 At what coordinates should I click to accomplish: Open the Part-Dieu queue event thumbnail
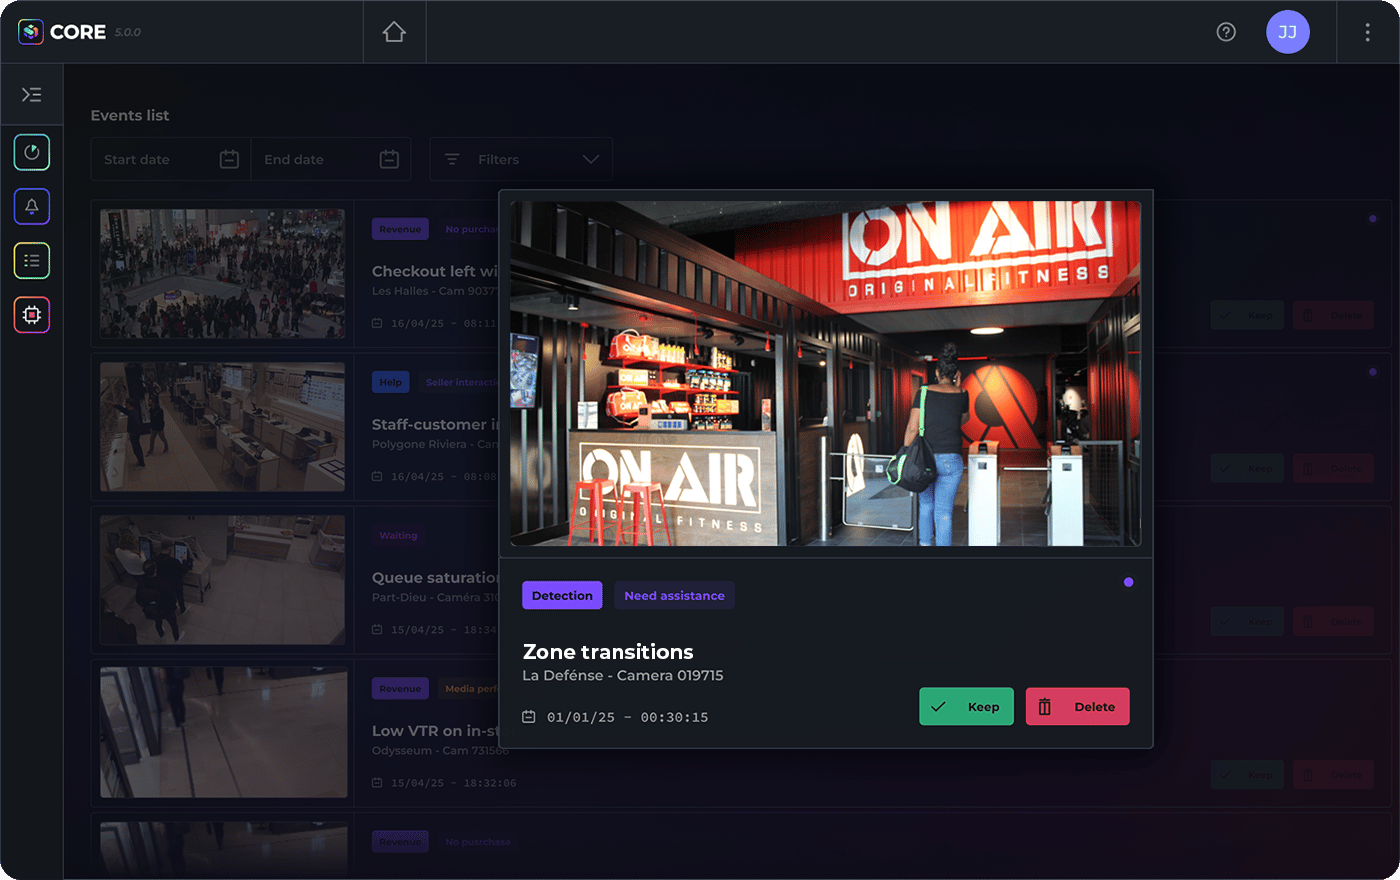(x=222, y=580)
